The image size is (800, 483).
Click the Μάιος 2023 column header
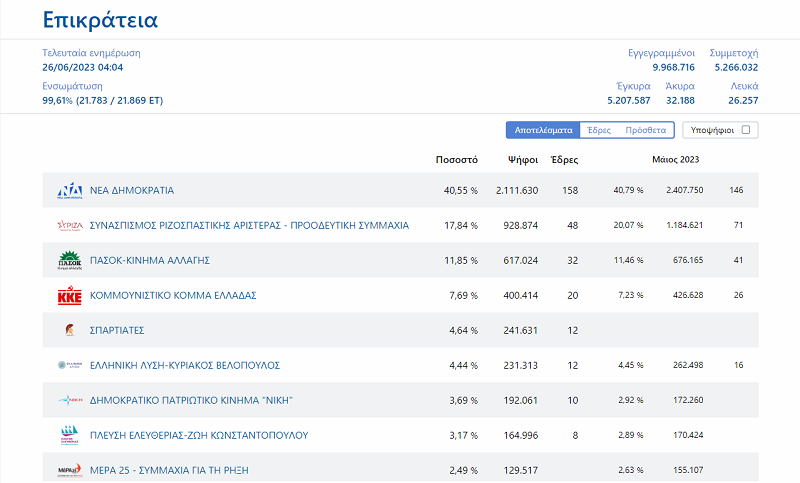pyautogui.click(x=676, y=160)
